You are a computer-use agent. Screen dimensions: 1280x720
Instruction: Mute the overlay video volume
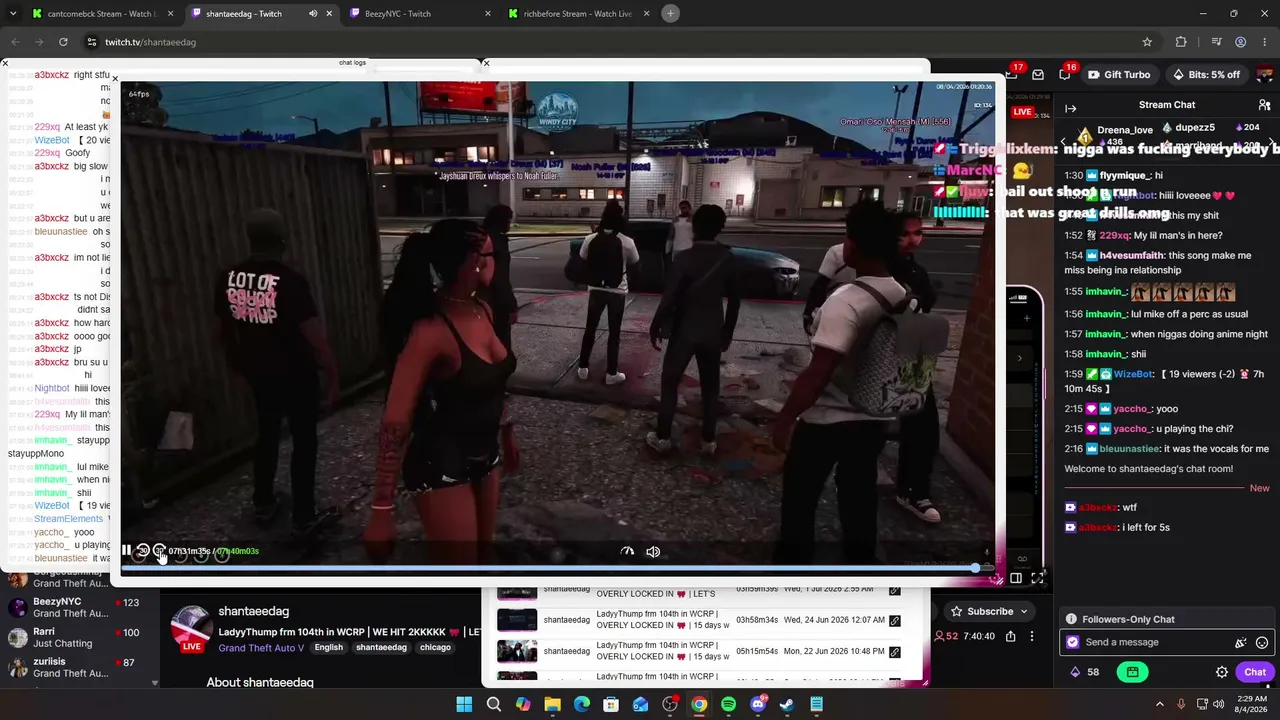click(x=653, y=551)
